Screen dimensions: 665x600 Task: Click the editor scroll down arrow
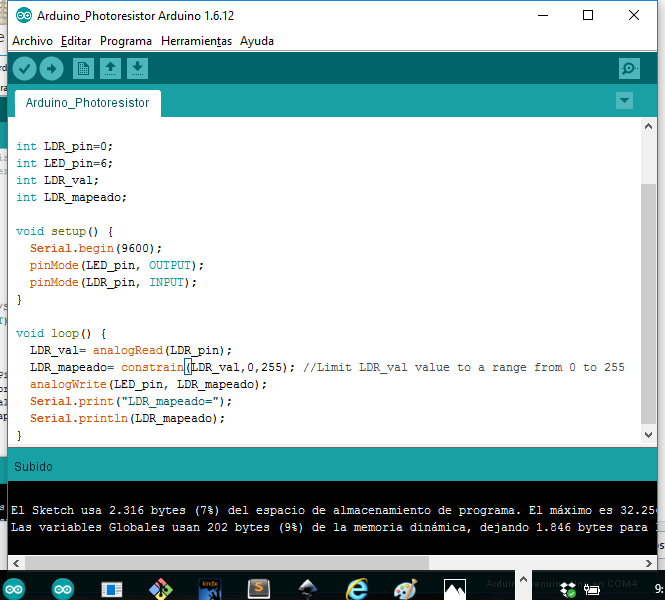(648, 435)
